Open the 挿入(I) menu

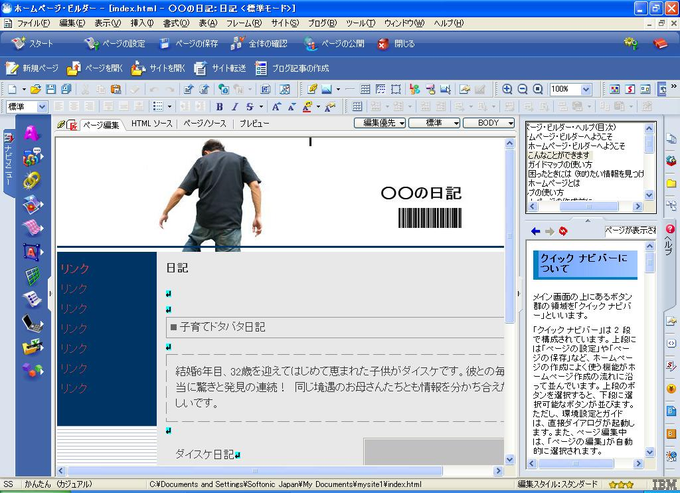pyautogui.click(x=142, y=23)
